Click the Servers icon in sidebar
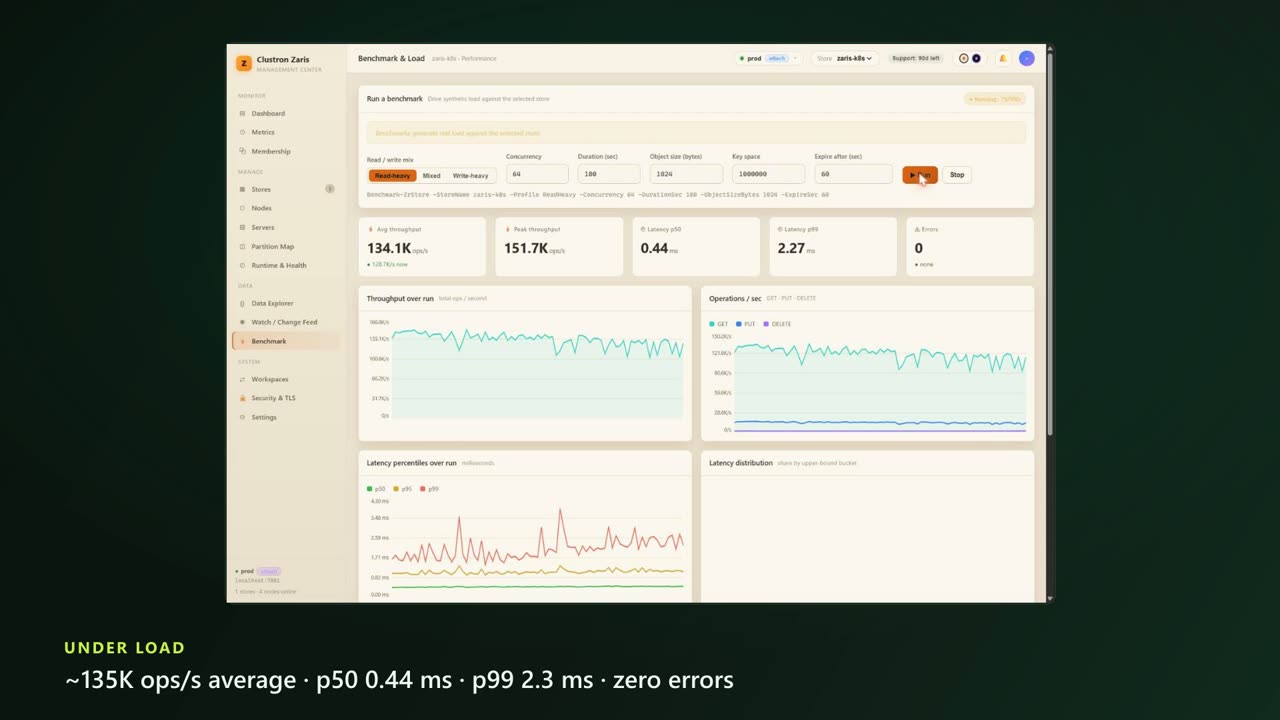Image resolution: width=1280 pixels, height=720 pixels. 242,227
